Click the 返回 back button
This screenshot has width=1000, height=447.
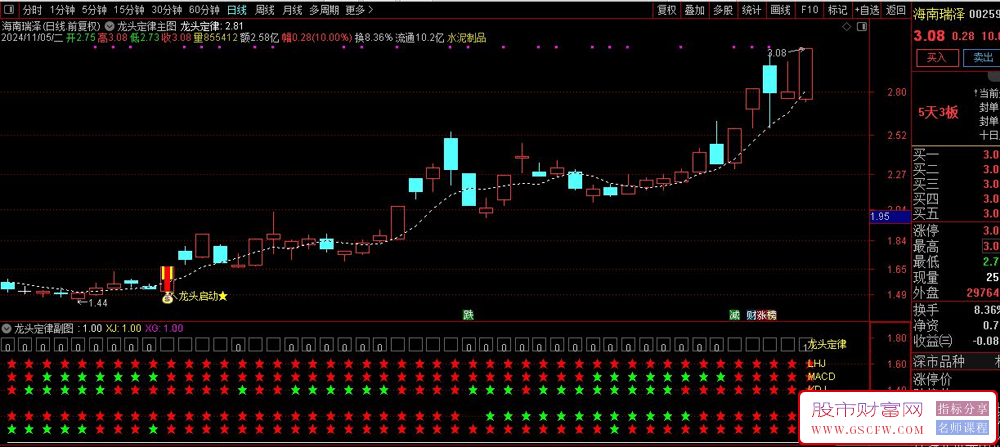tap(896, 10)
